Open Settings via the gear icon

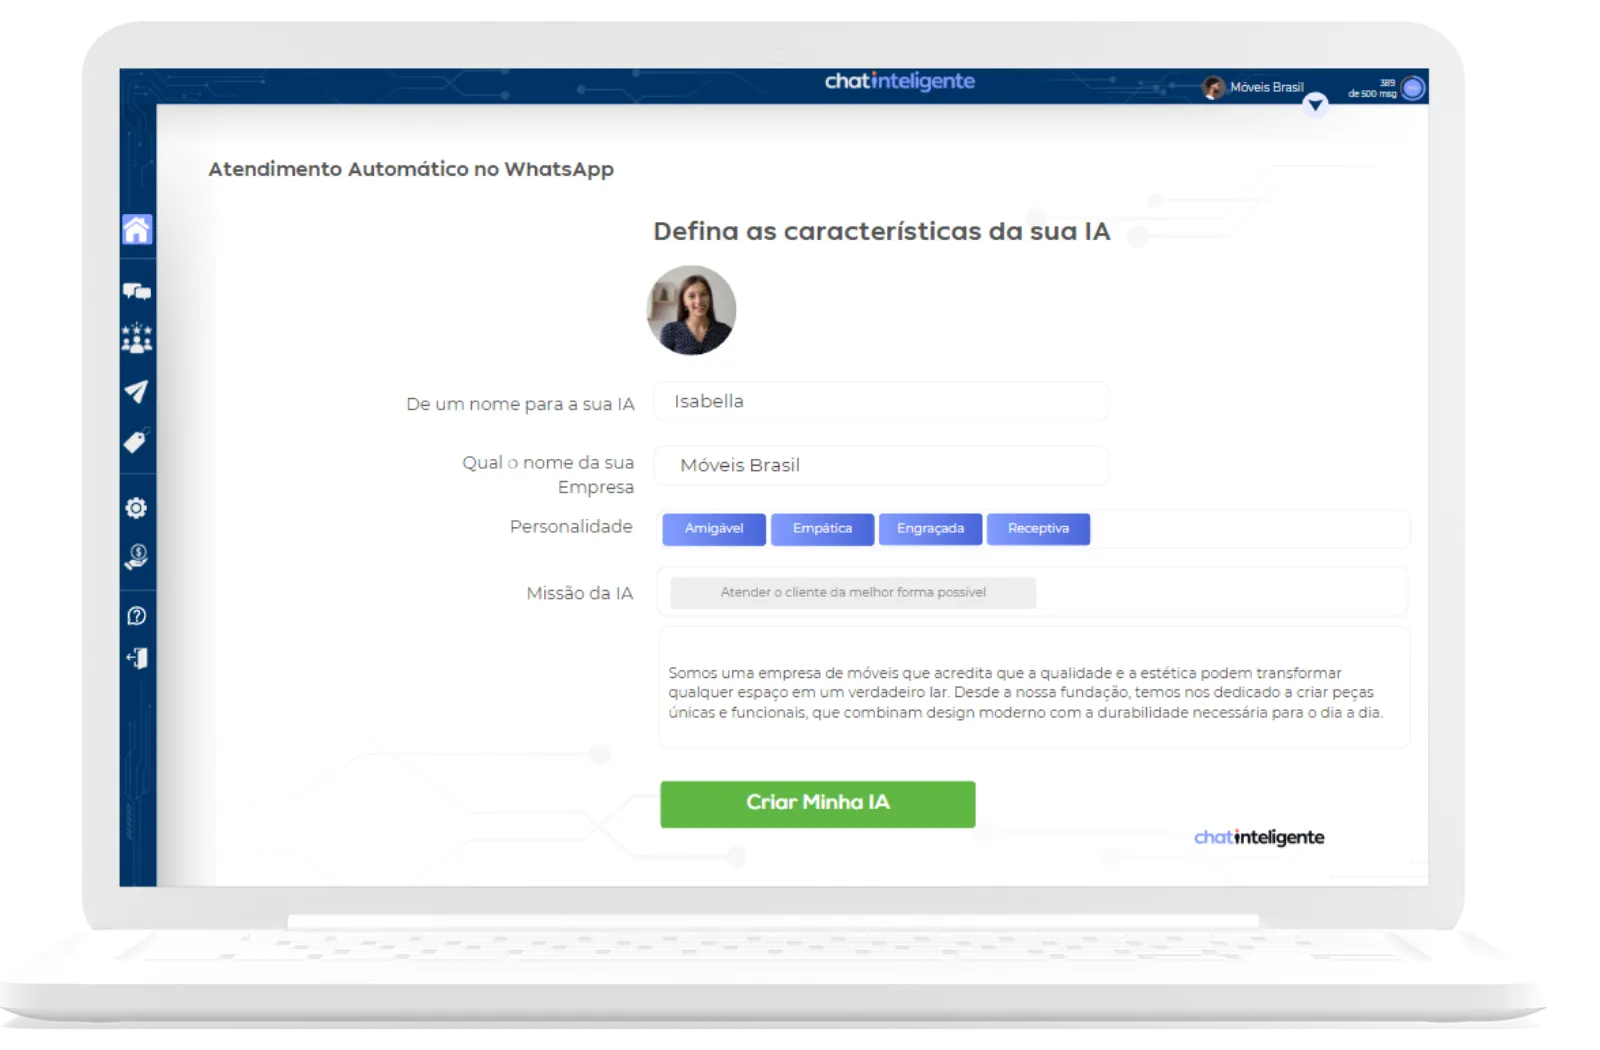click(x=138, y=507)
